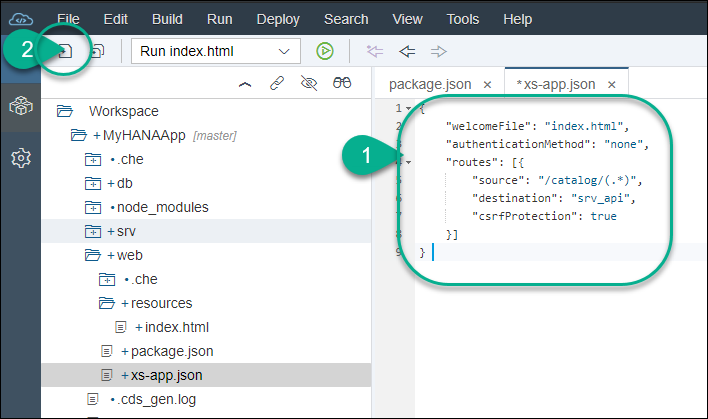Click the link with editor chain icon
The image size is (708, 419).
277,83
